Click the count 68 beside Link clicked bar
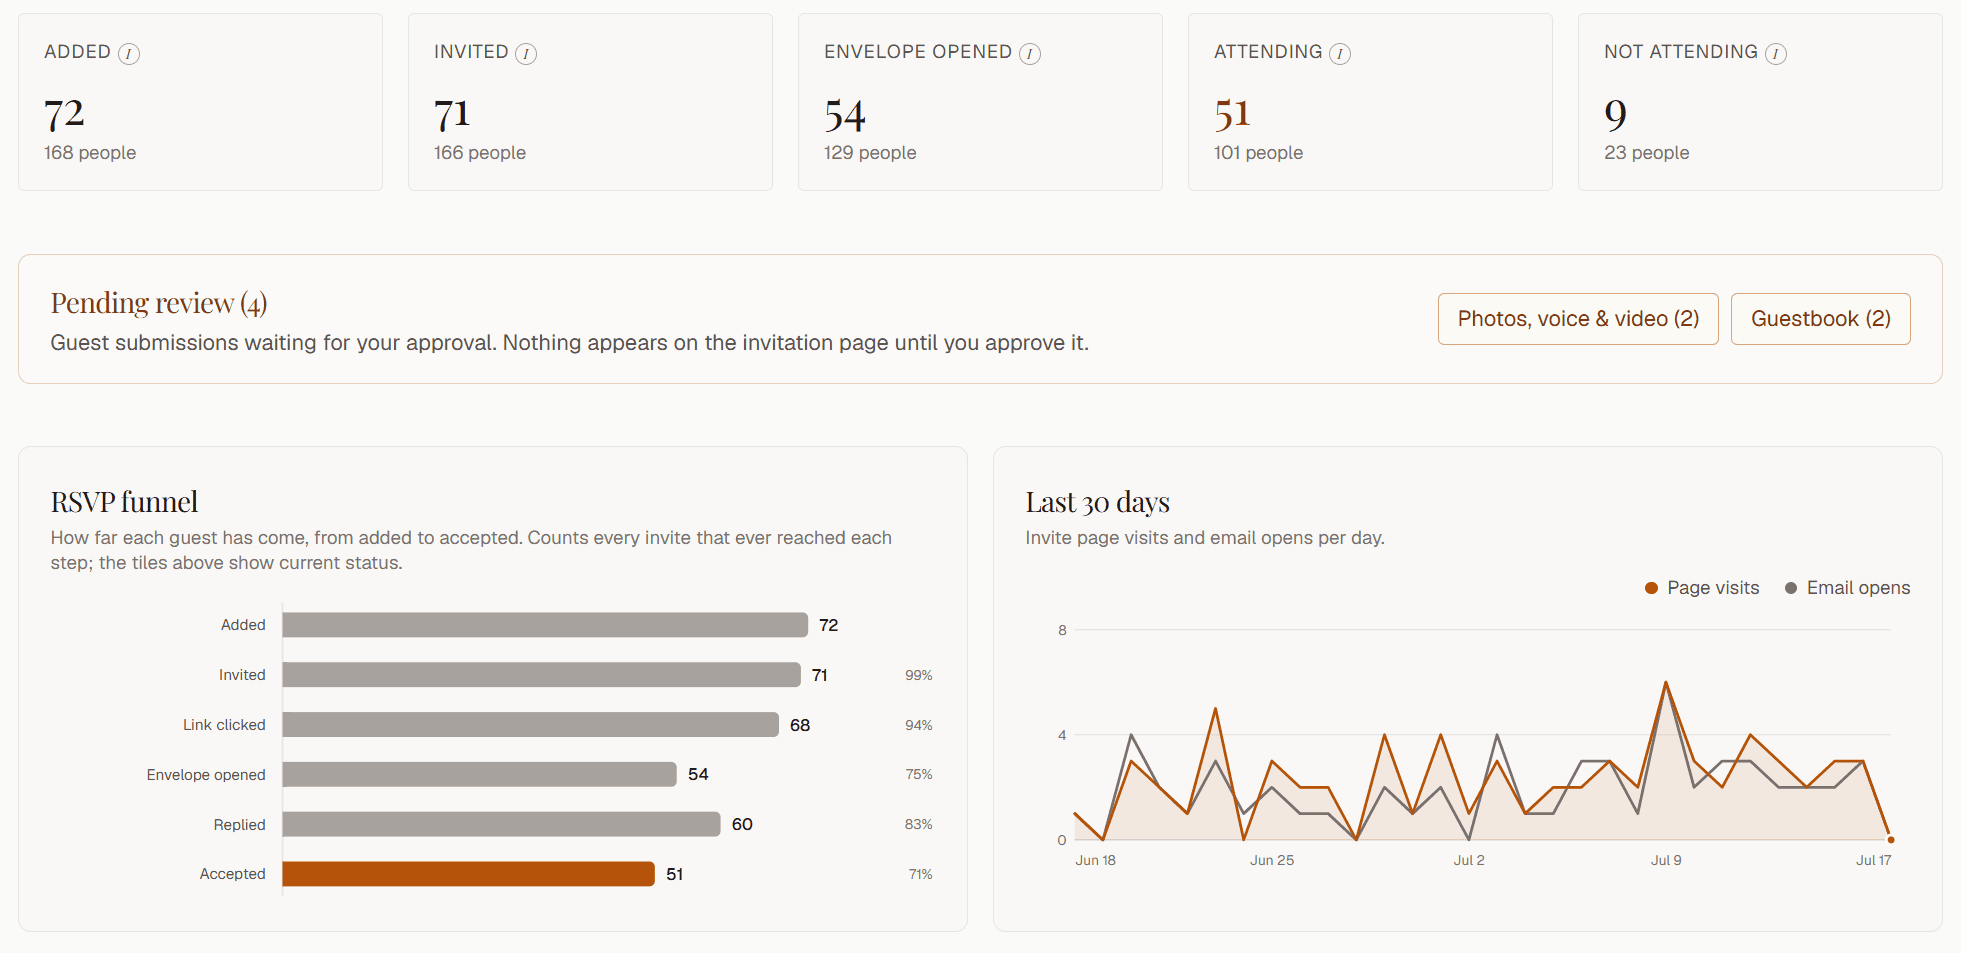This screenshot has width=1961, height=953. point(800,725)
